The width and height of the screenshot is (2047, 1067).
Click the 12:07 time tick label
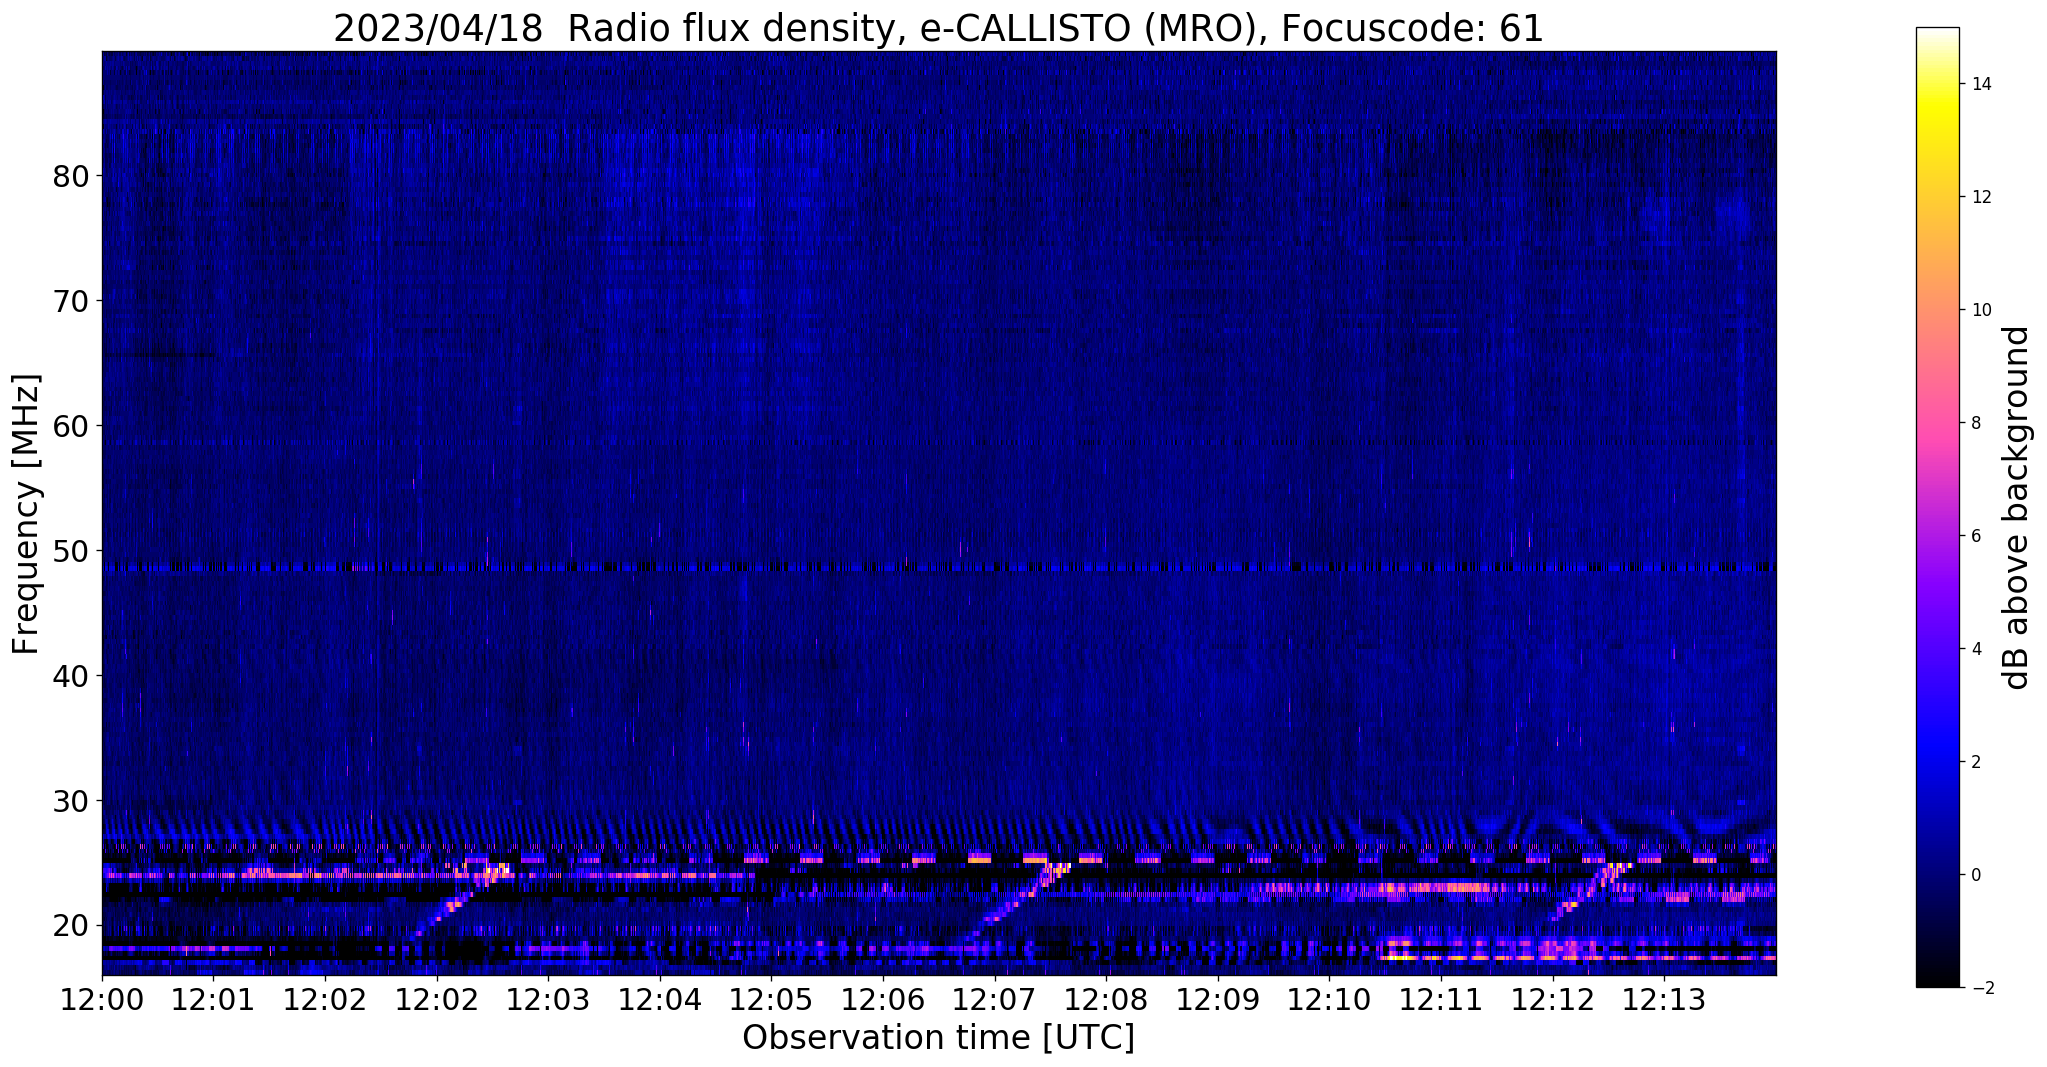[x=994, y=1000]
